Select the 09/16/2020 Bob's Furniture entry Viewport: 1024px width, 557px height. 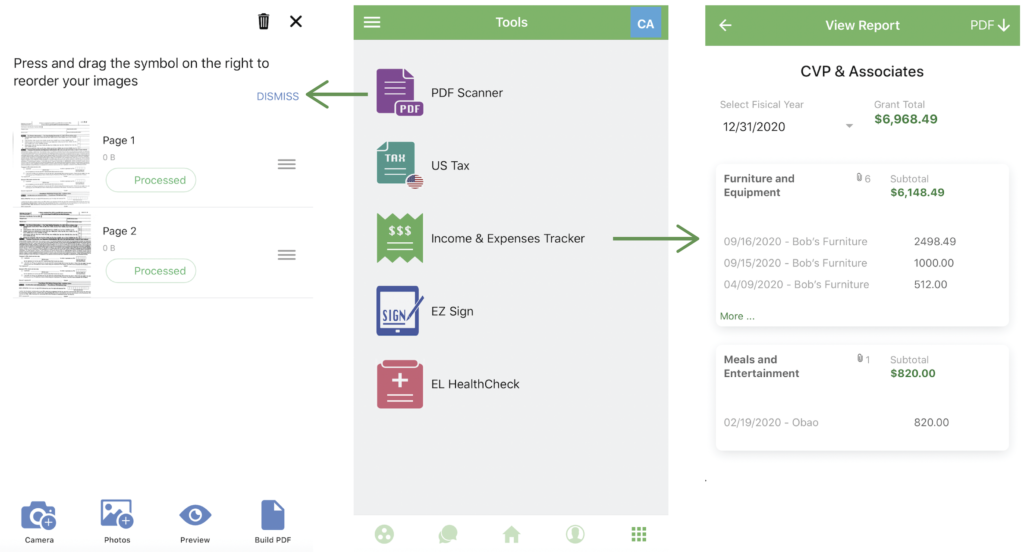tap(795, 242)
